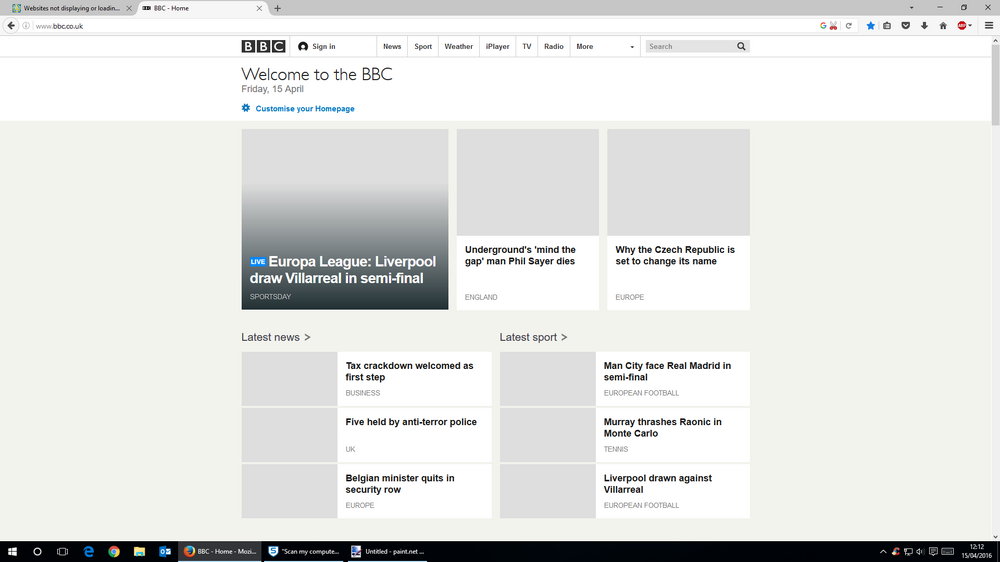The width and height of the screenshot is (1000, 562).
Task: Reload the current page
Action: pos(849,26)
